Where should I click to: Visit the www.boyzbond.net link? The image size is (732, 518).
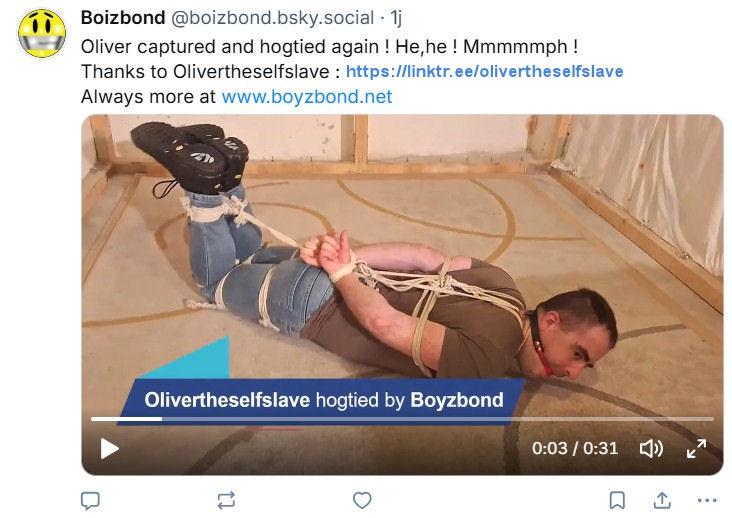click(x=307, y=97)
